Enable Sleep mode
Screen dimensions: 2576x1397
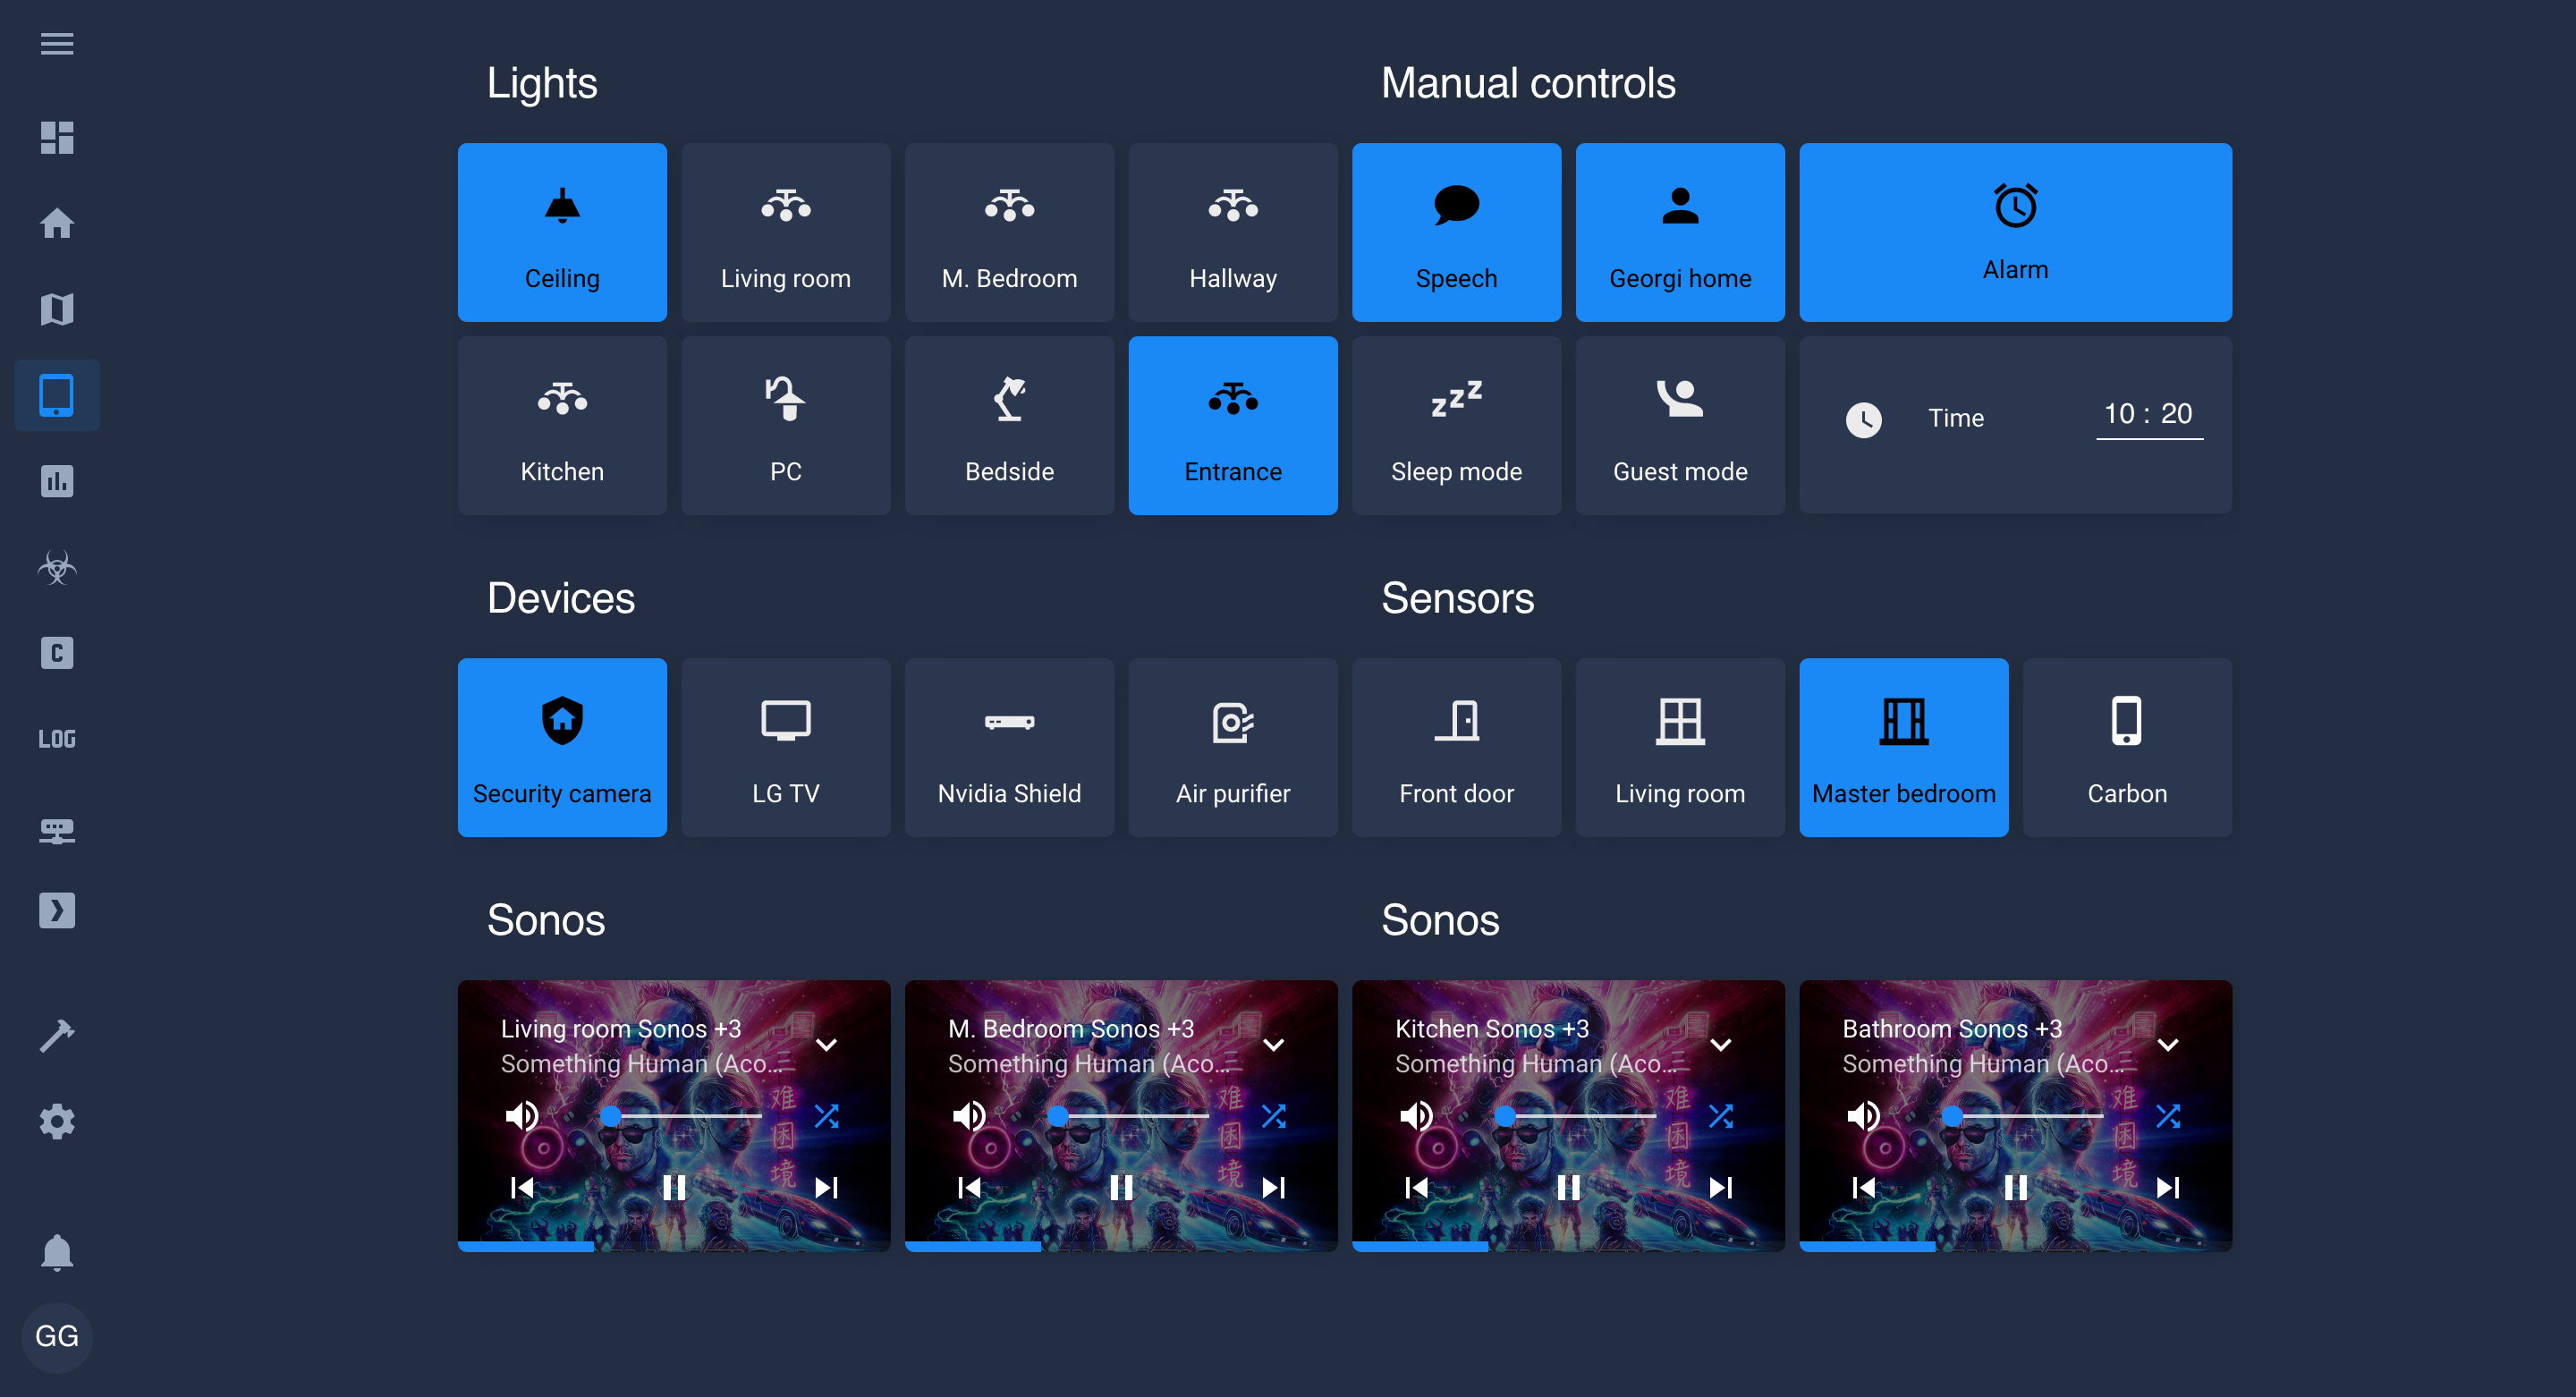pos(1456,426)
